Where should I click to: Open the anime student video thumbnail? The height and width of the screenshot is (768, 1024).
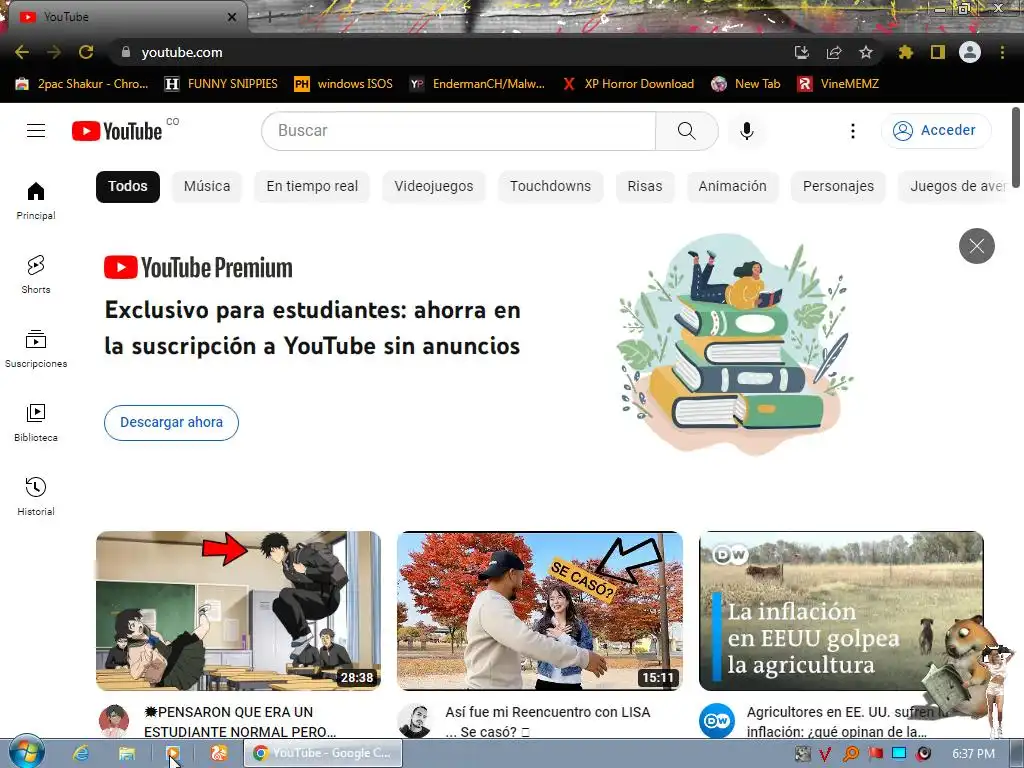click(238, 611)
